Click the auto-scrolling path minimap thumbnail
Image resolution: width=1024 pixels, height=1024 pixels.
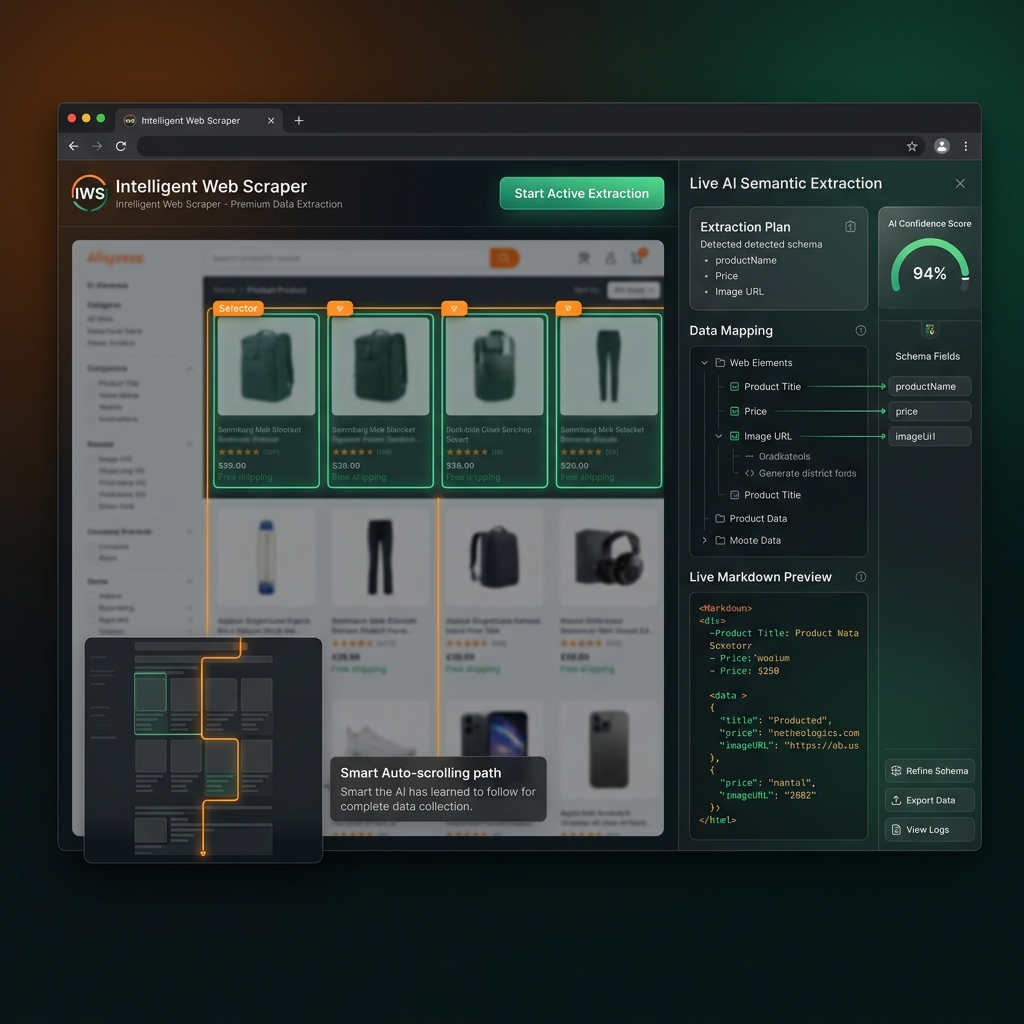point(203,750)
